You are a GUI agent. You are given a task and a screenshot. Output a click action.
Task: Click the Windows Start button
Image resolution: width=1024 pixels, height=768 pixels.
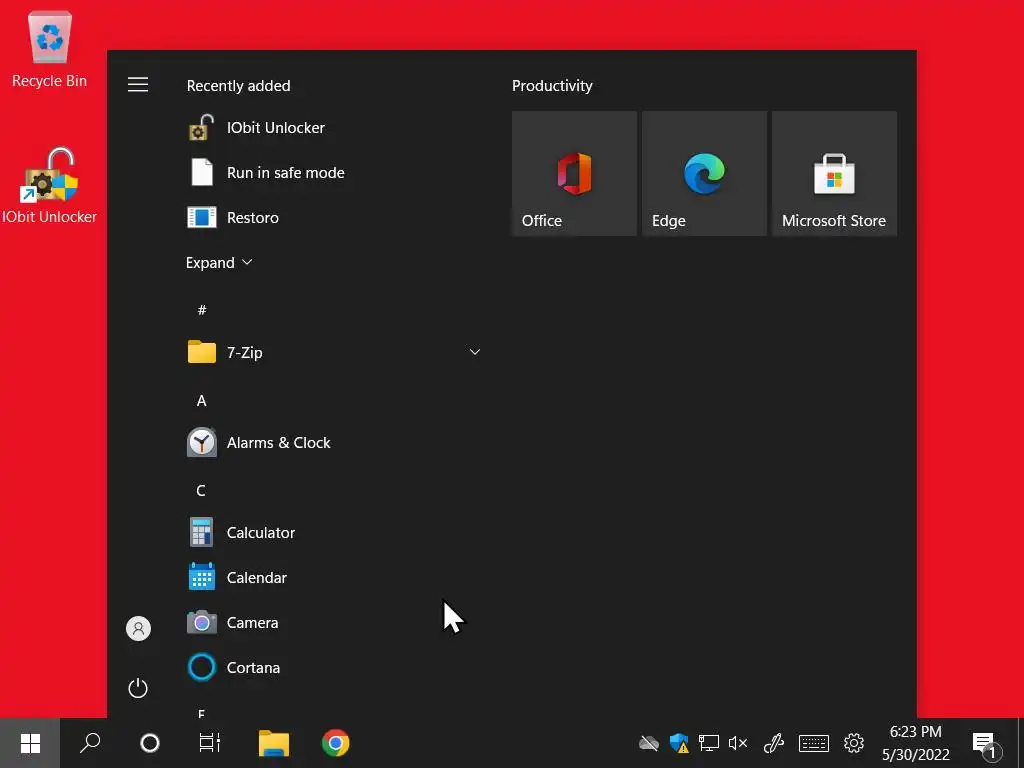tap(30, 743)
